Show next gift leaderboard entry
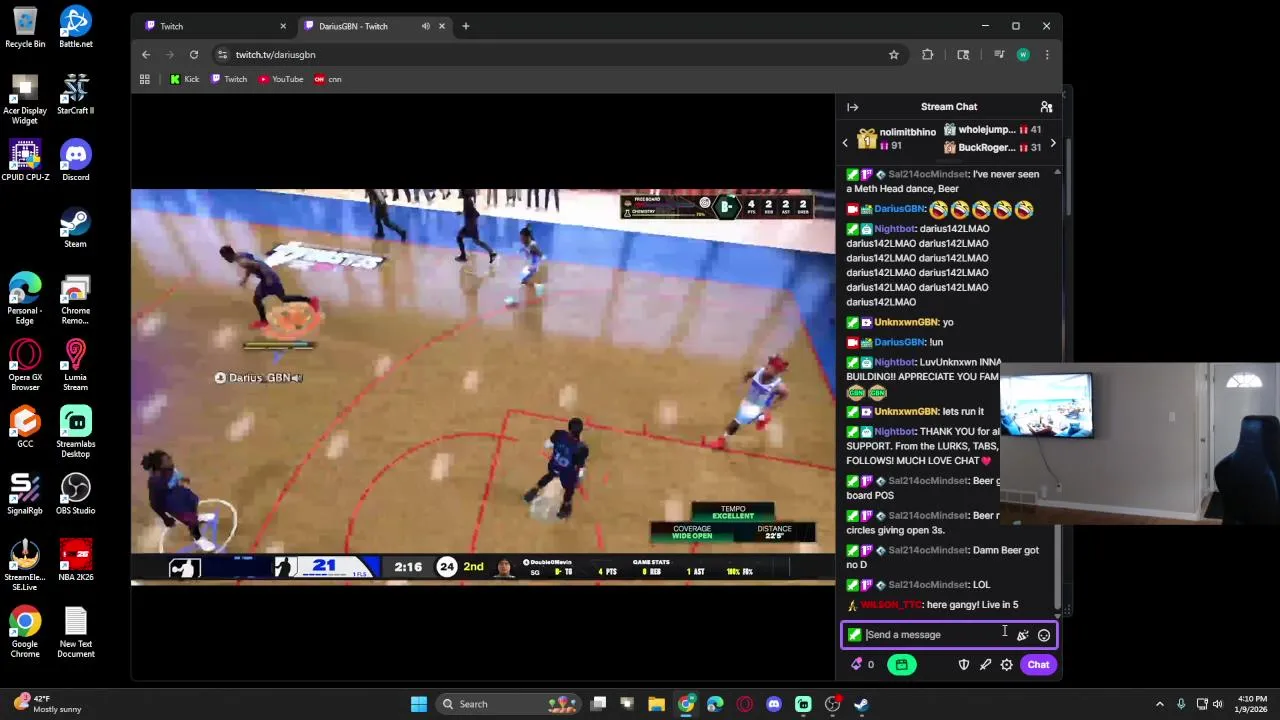The height and width of the screenshot is (720, 1280). 1052,143
